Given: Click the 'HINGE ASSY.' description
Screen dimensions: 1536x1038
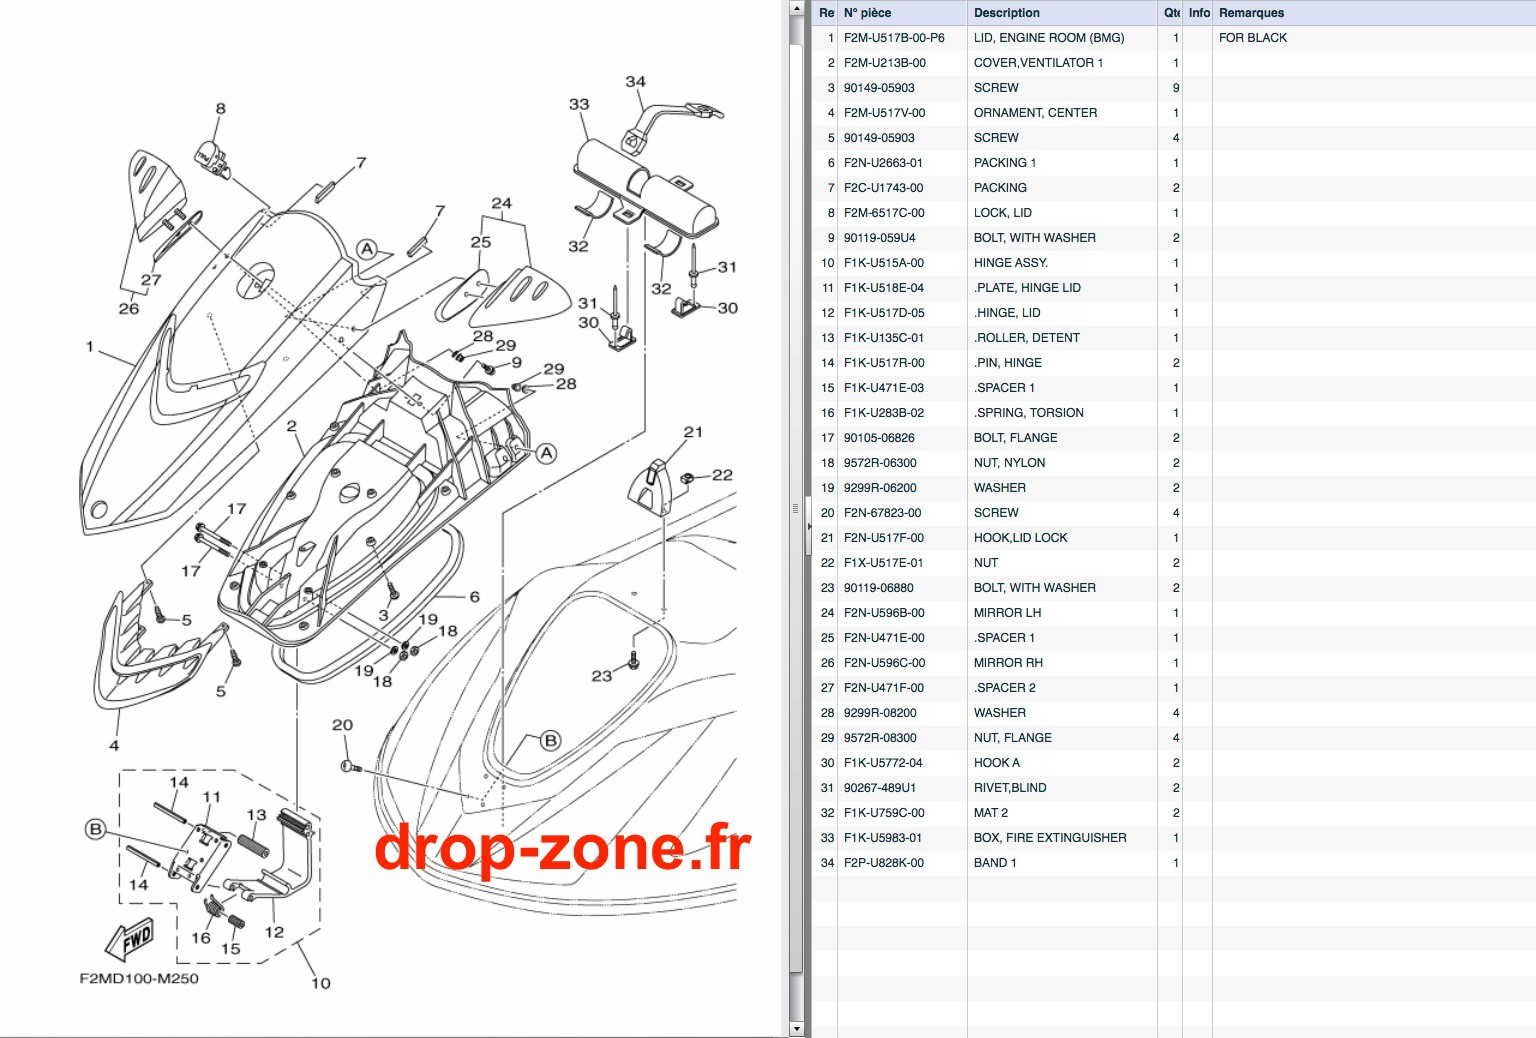Looking at the screenshot, I should click(1011, 263).
